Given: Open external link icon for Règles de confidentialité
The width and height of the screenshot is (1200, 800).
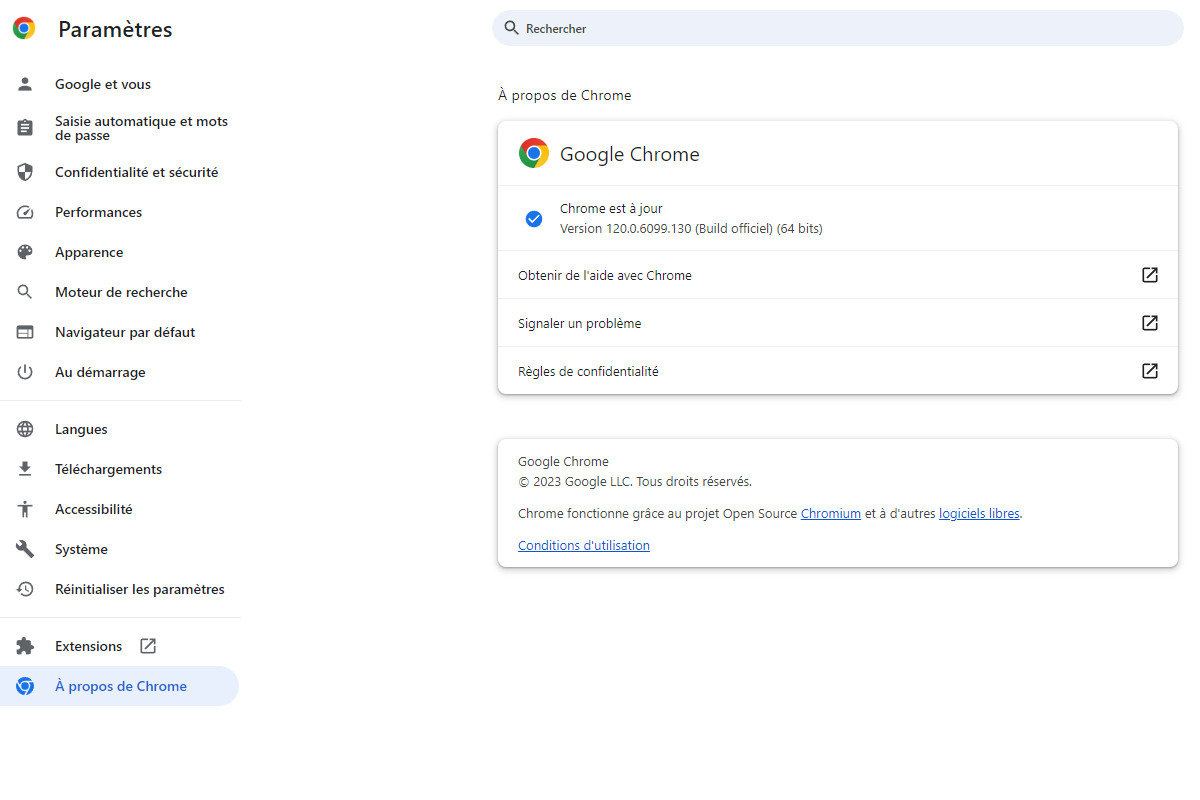Looking at the screenshot, I should [x=1150, y=371].
